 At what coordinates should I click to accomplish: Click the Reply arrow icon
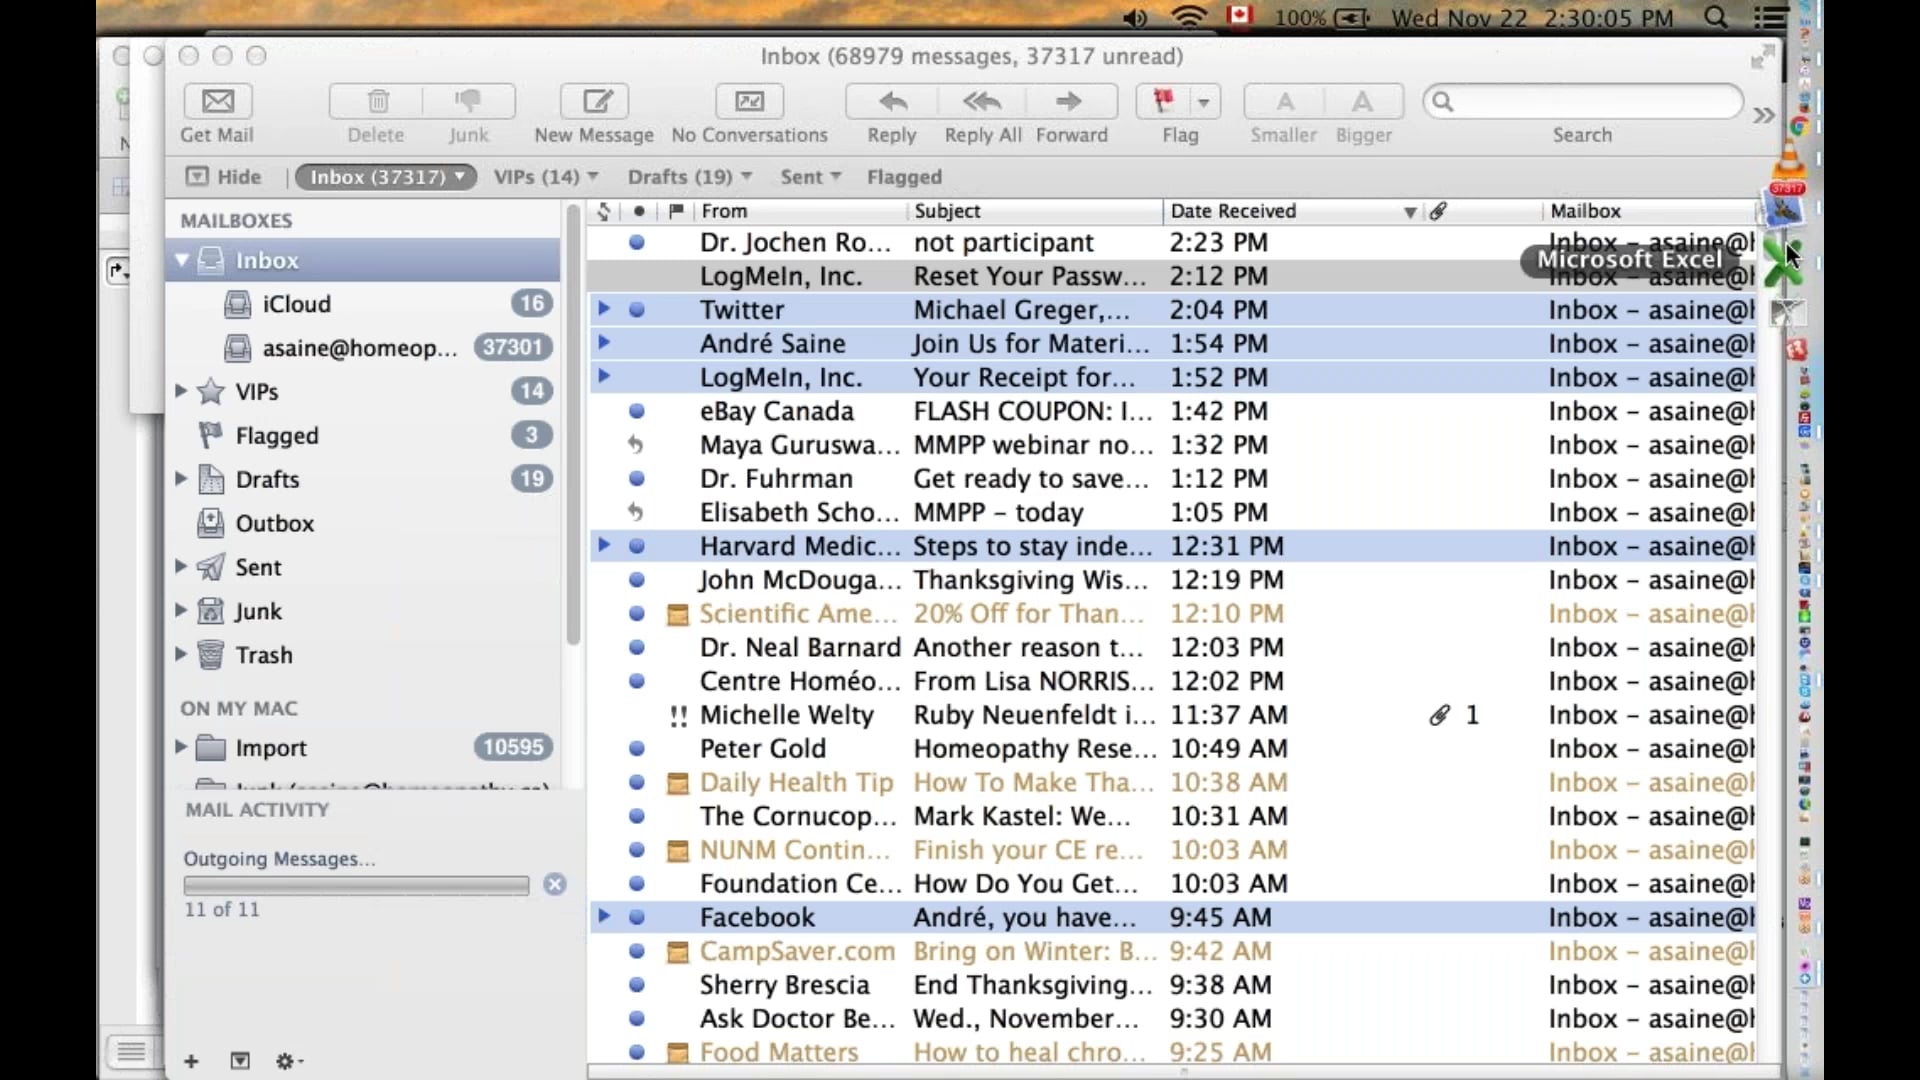coord(892,101)
